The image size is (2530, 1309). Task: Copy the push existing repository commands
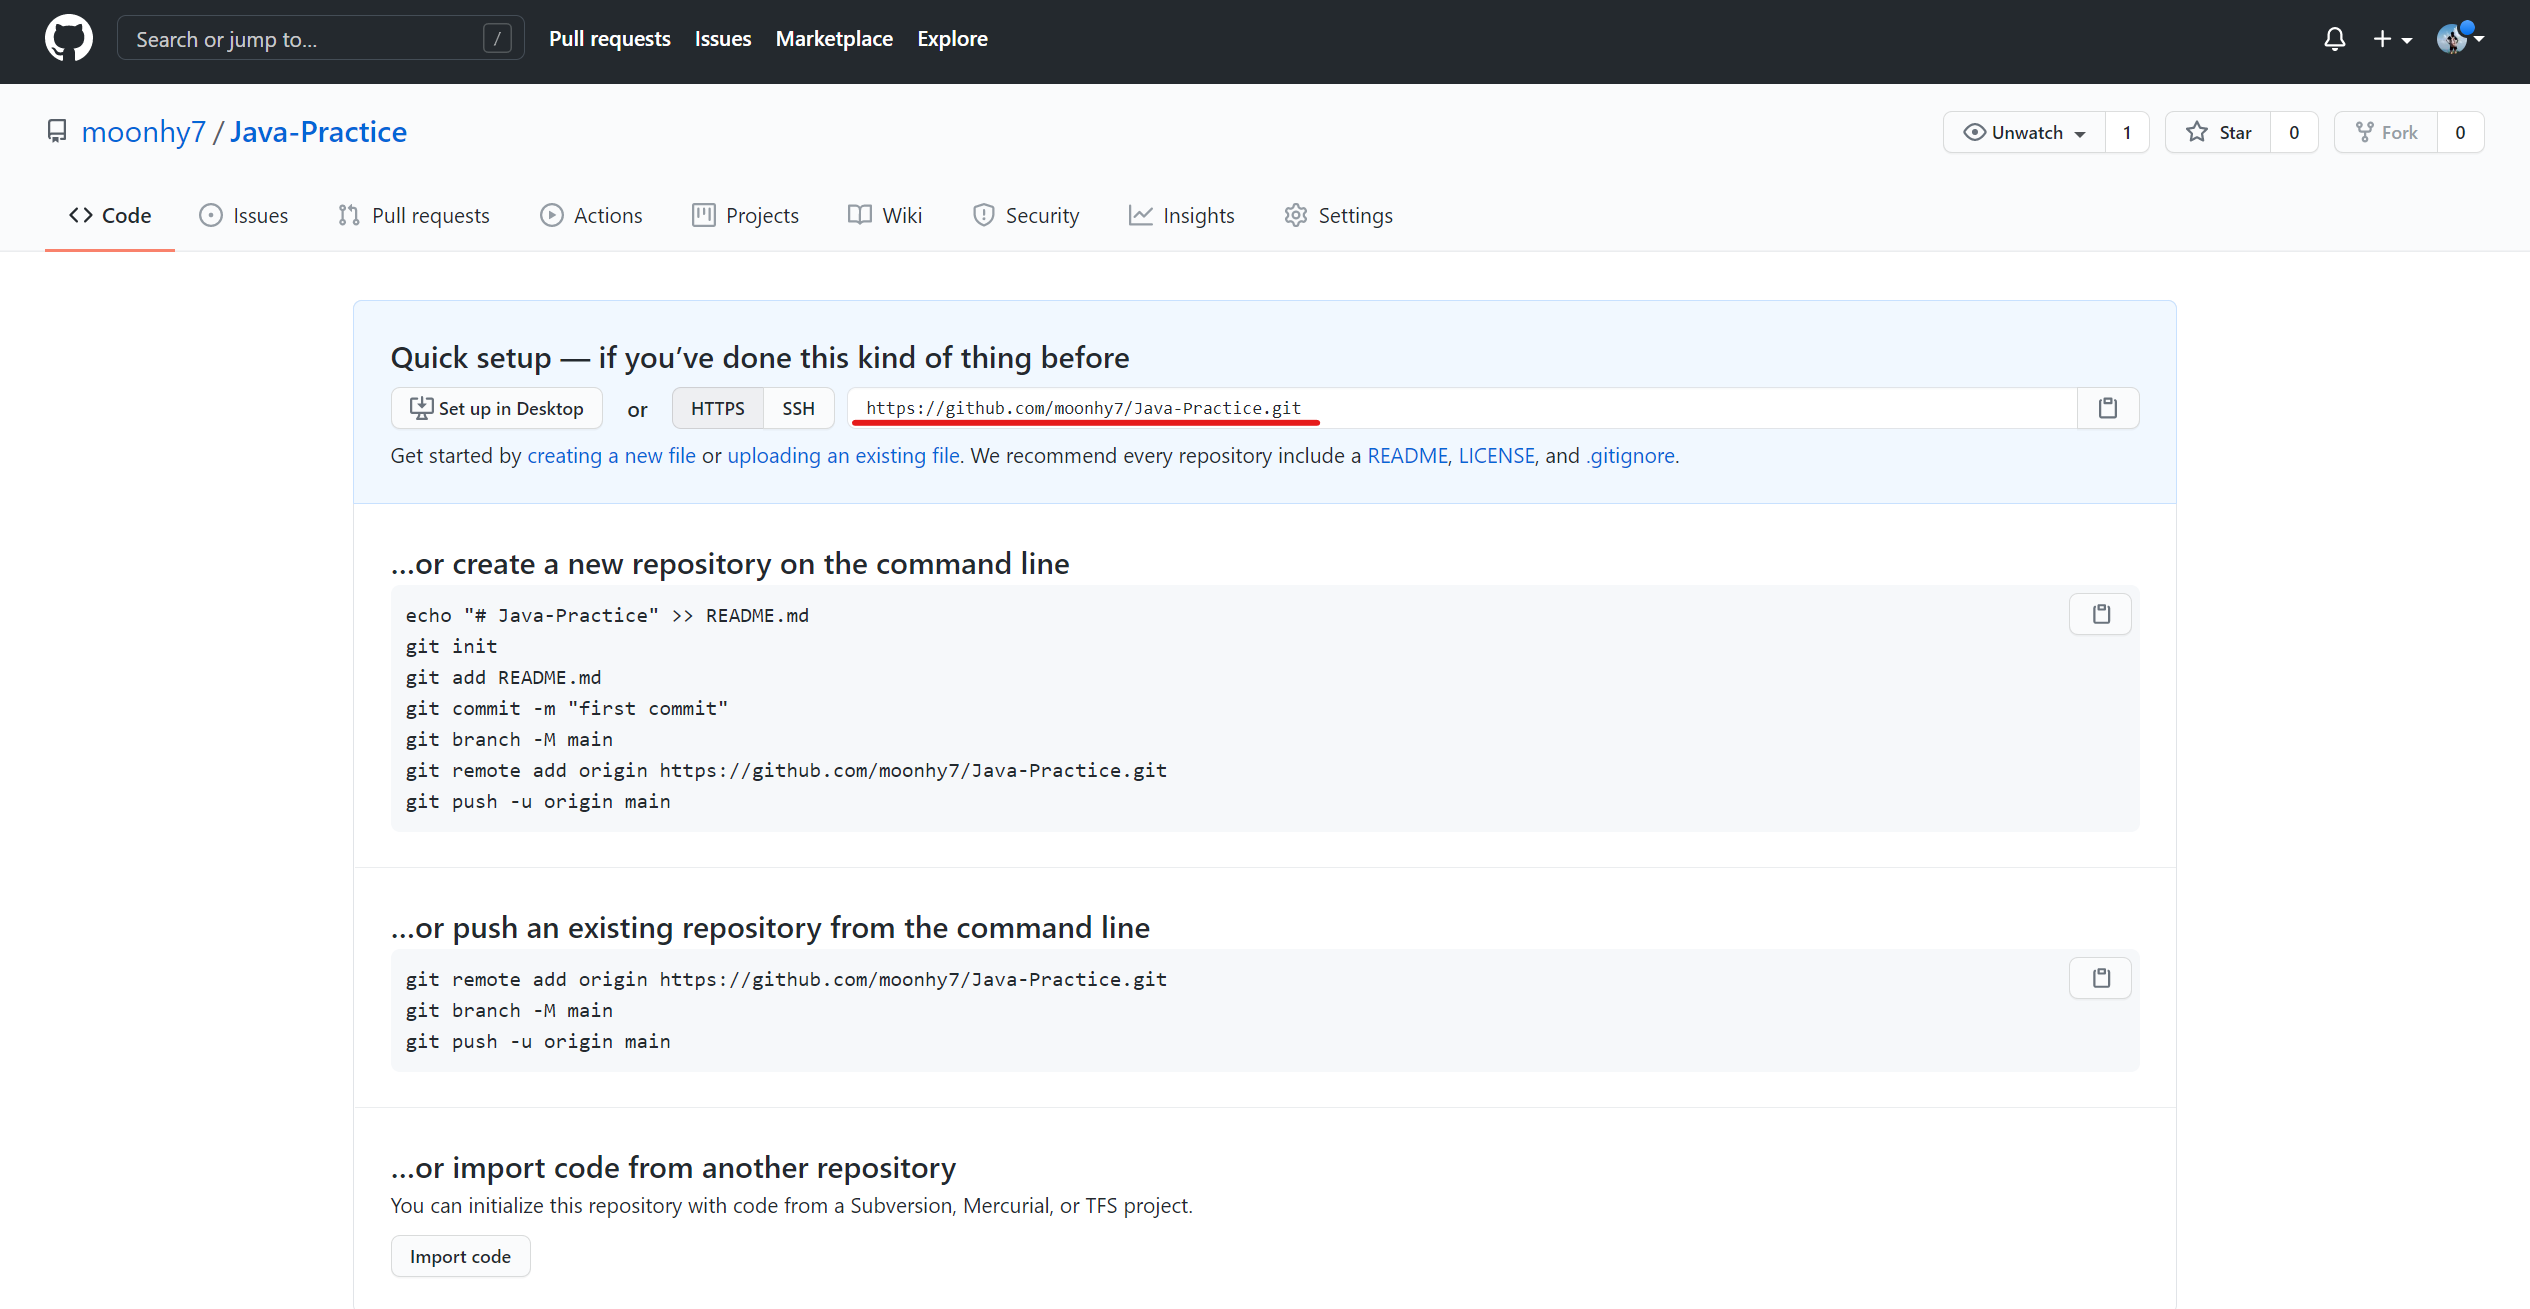tap(2100, 978)
